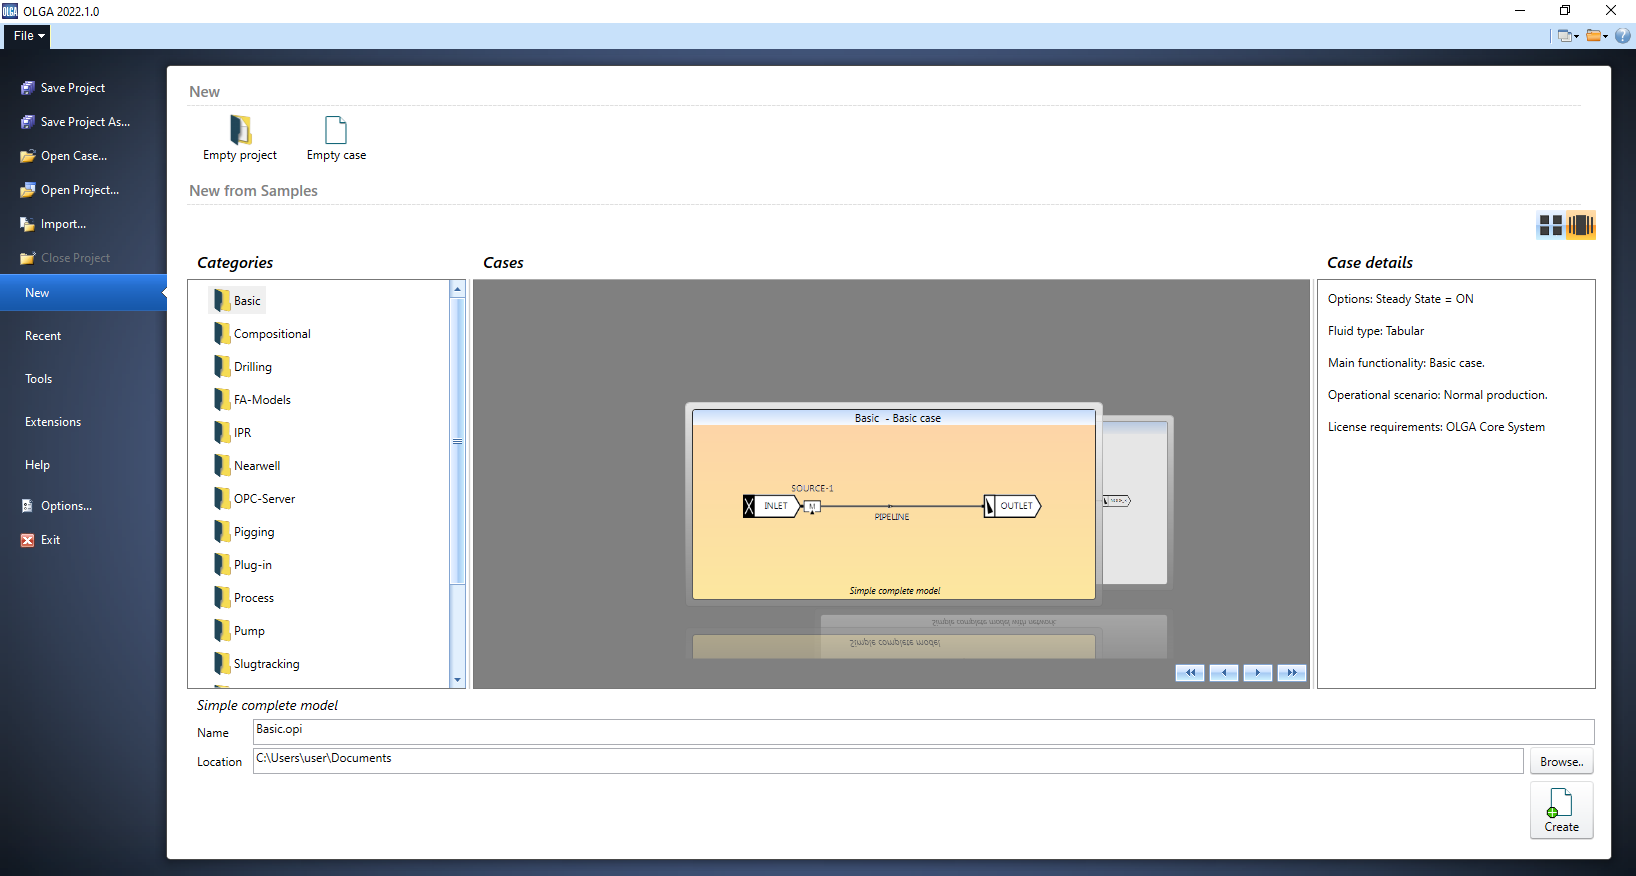The image size is (1636, 876).
Task: Click categories list scroll down arrow
Action: point(458,680)
